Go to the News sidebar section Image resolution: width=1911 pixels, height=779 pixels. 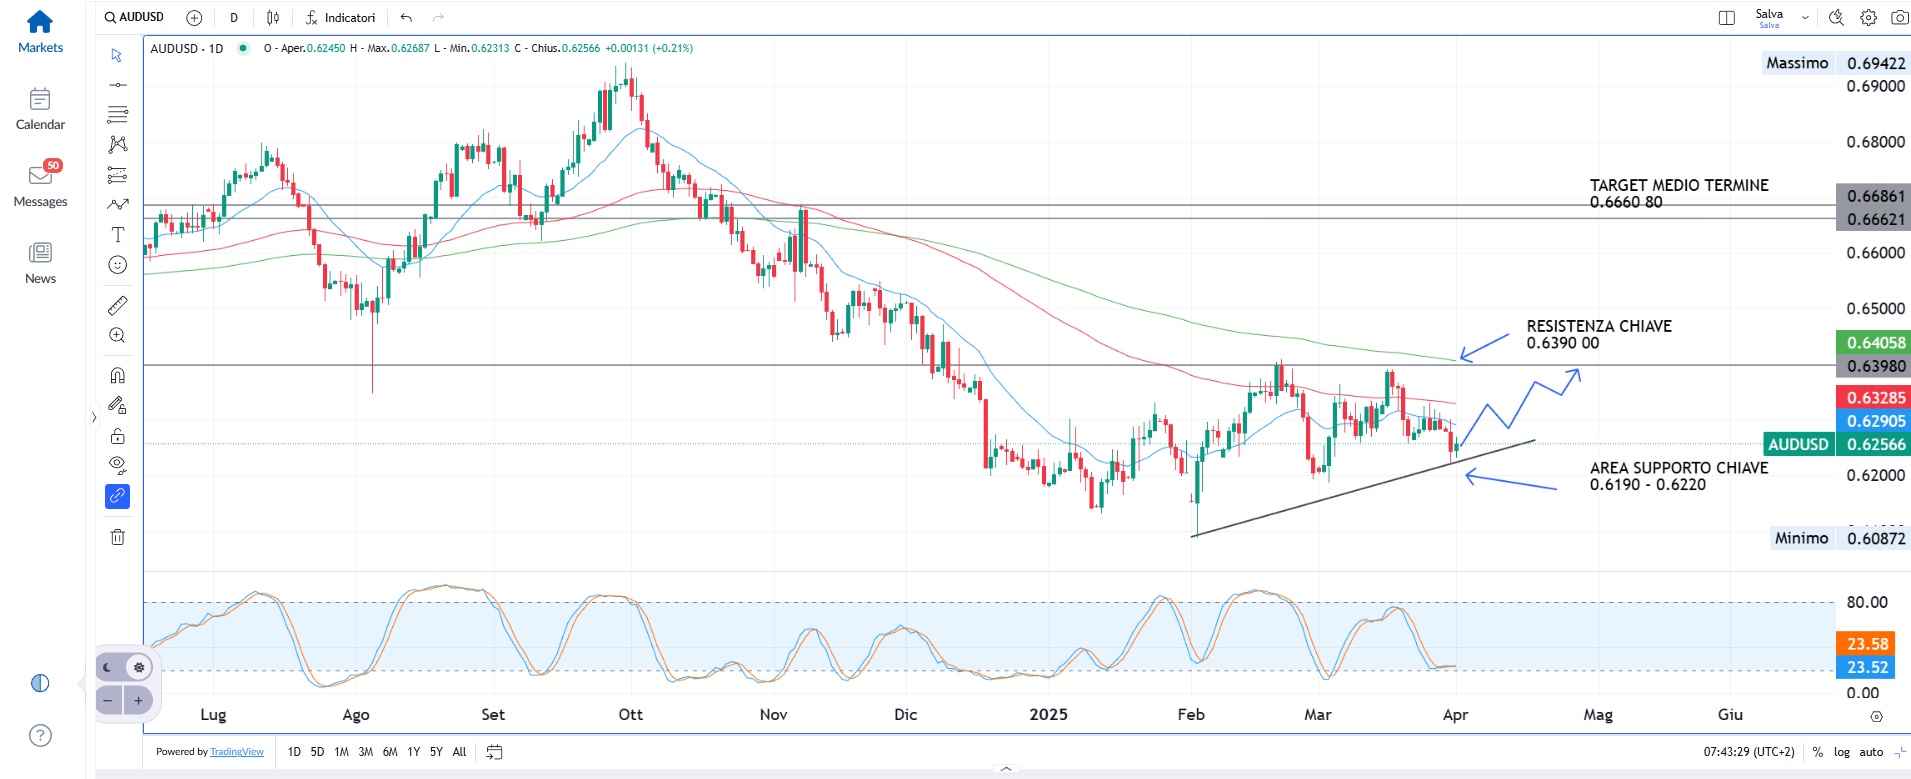tap(40, 263)
